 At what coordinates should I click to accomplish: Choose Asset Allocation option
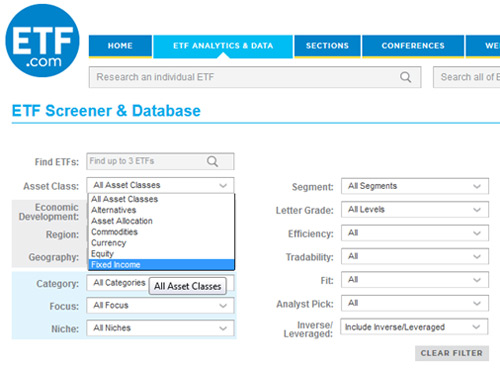(161, 221)
